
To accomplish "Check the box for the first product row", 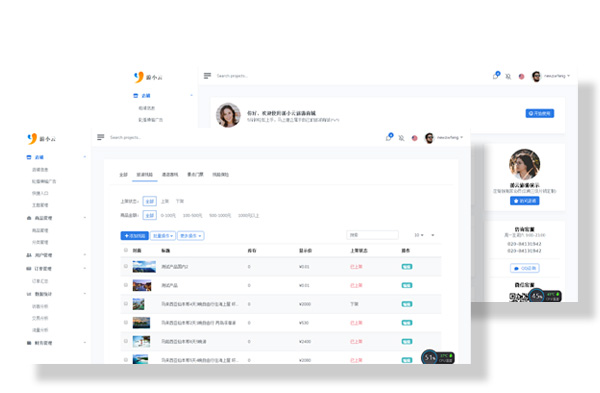I will 126,266.
